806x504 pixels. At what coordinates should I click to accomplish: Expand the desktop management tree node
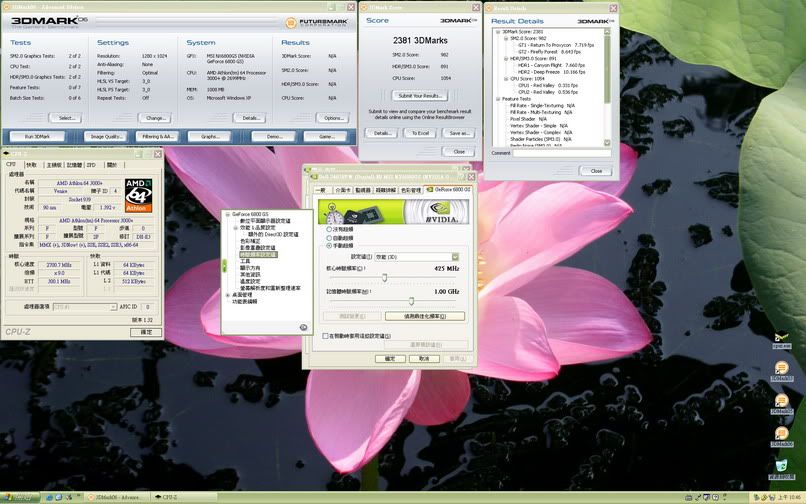click(x=228, y=295)
